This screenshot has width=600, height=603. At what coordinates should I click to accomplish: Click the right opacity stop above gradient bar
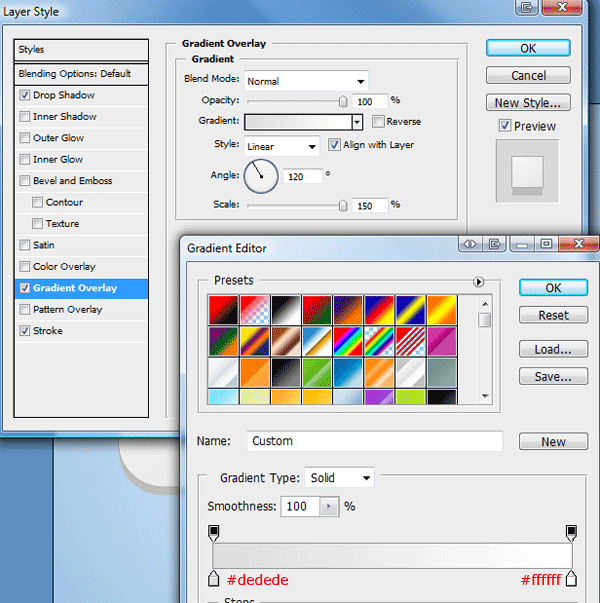tap(571, 533)
